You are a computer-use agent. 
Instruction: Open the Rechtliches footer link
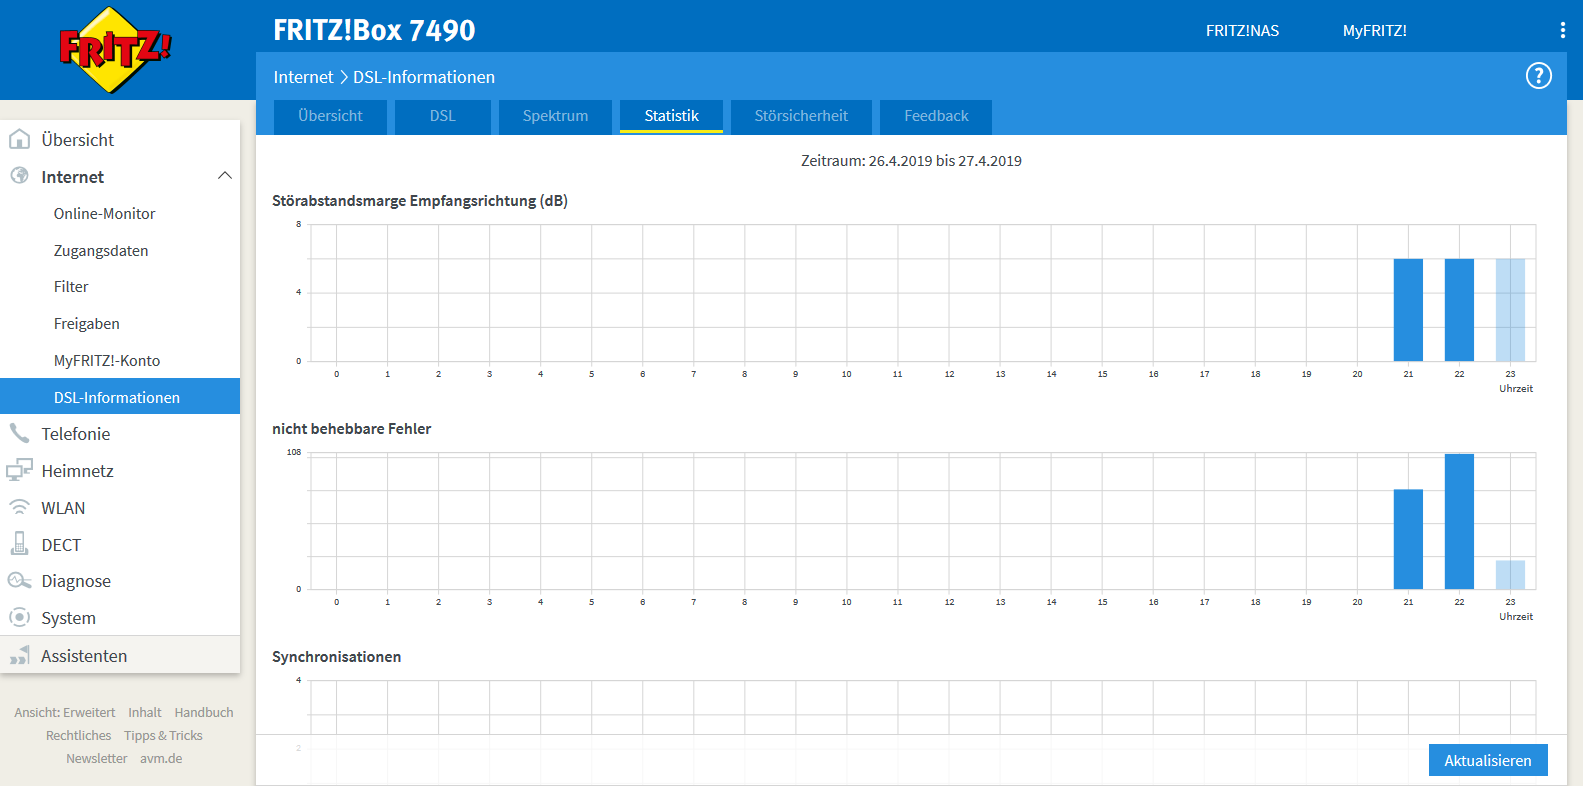(78, 735)
